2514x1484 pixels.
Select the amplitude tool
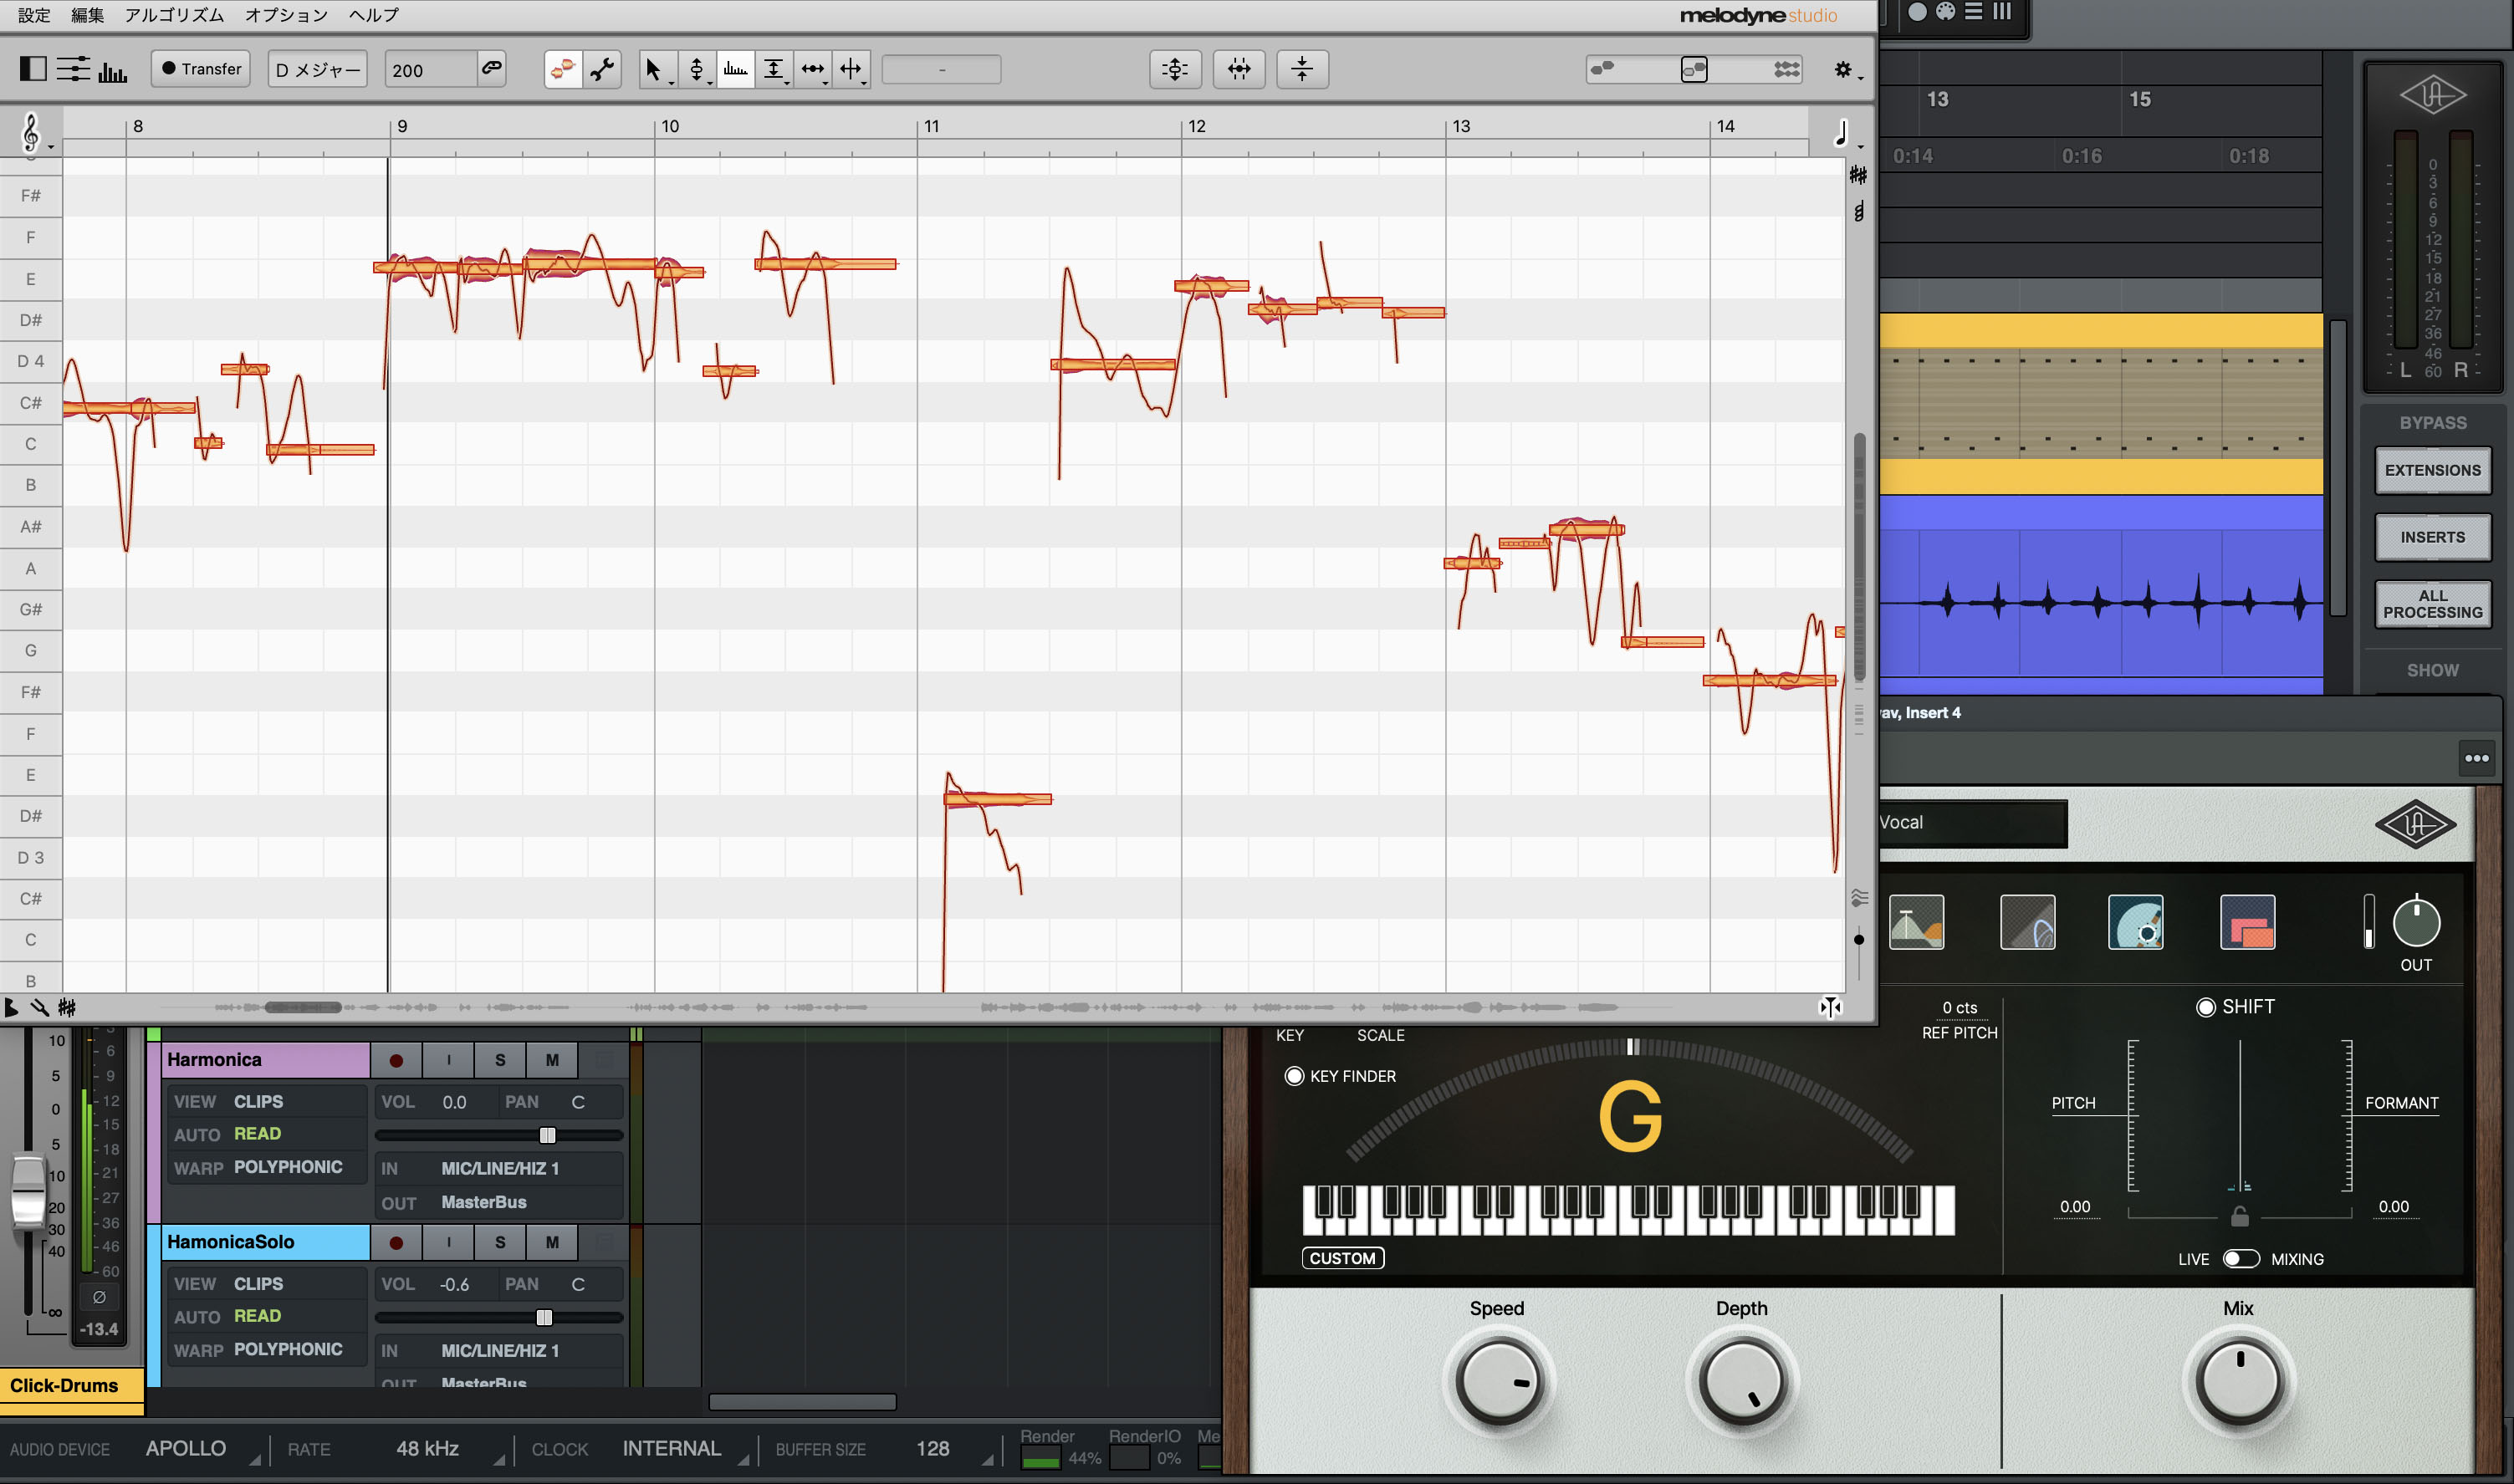pos(773,69)
